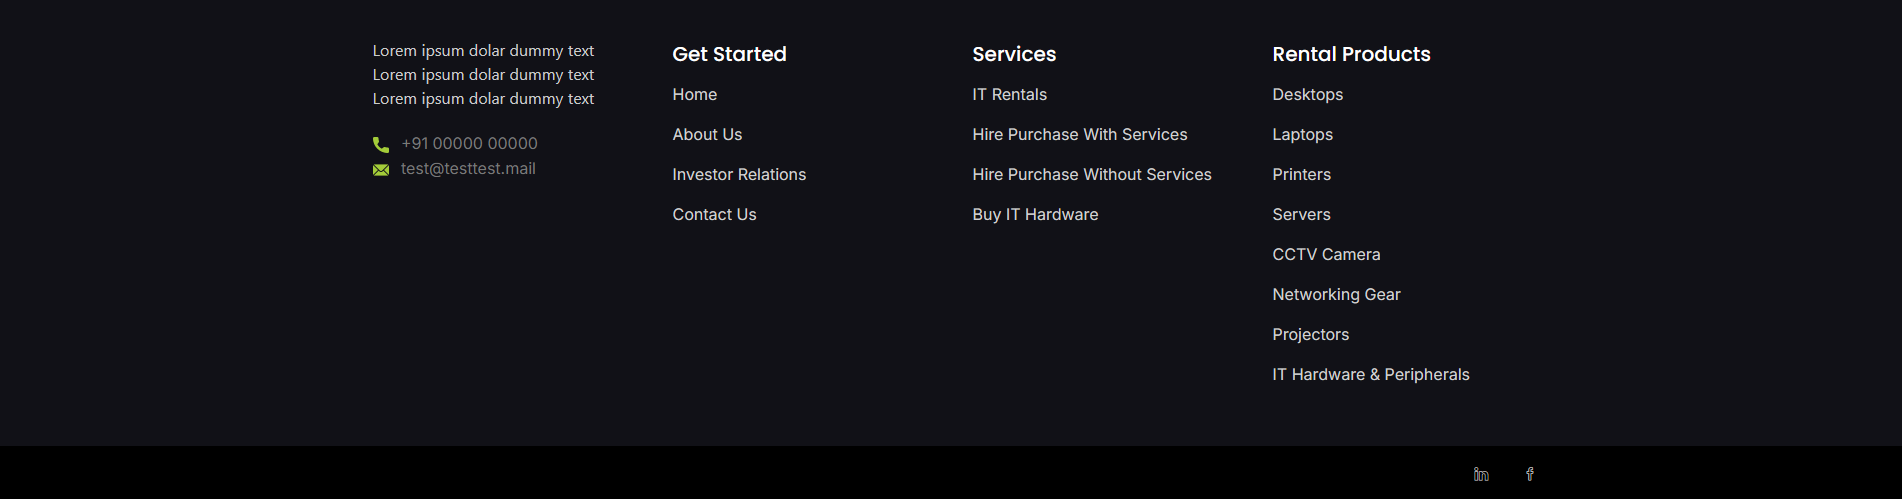Open Hire Purchase With Services
1902x499 pixels.
[x=1079, y=135]
